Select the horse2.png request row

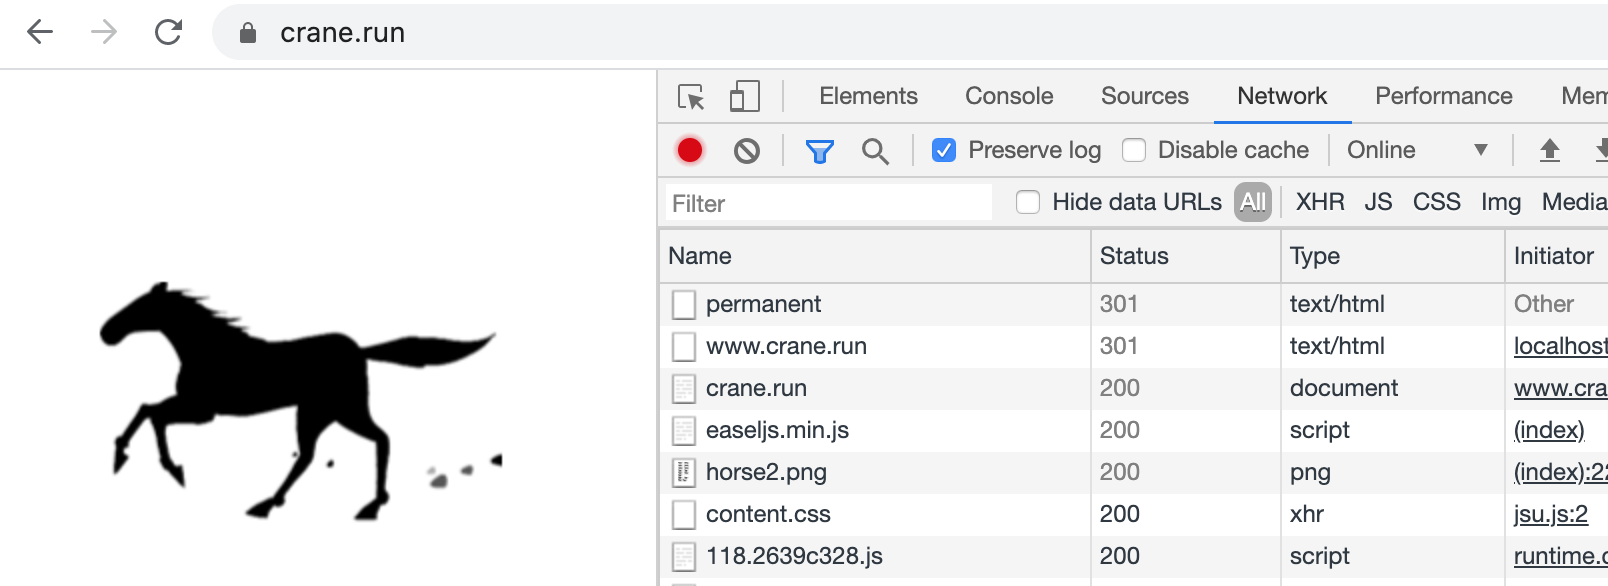[x=766, y=472]
